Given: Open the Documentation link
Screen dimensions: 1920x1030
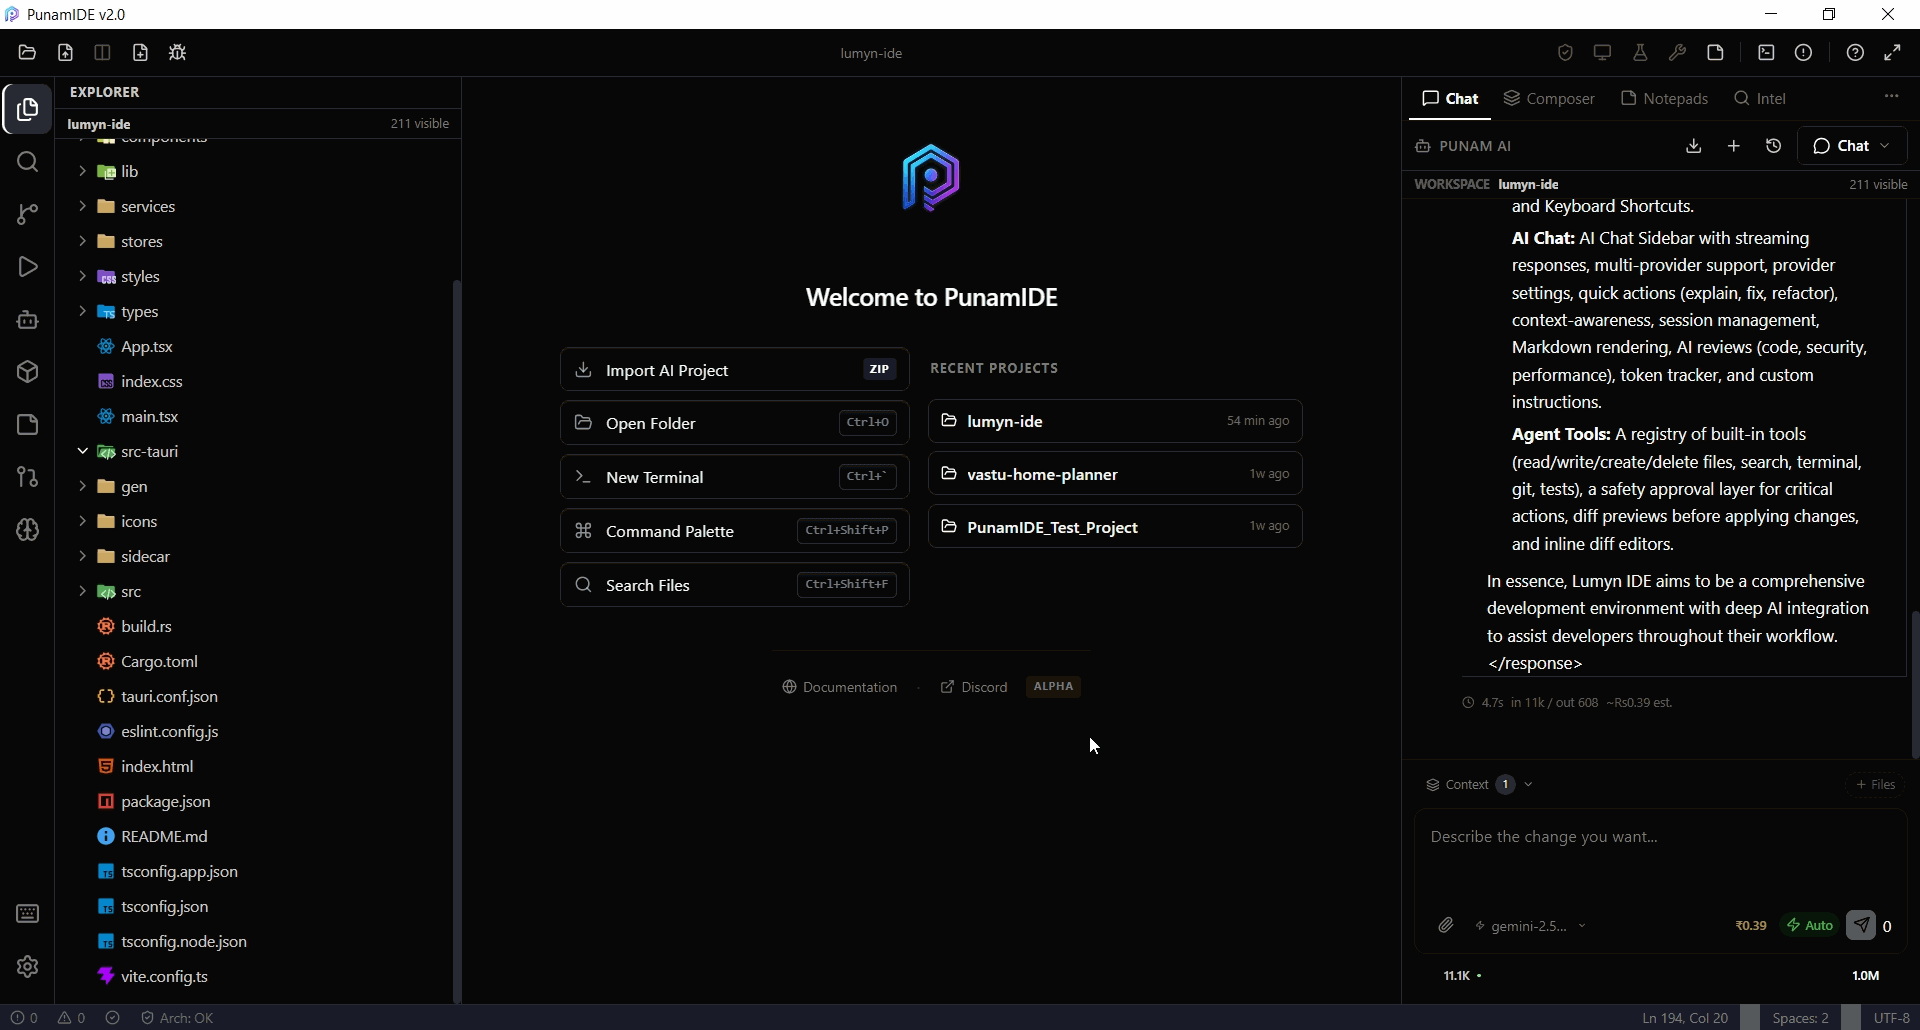Looking at the screenshot, I should pos(840,687).
